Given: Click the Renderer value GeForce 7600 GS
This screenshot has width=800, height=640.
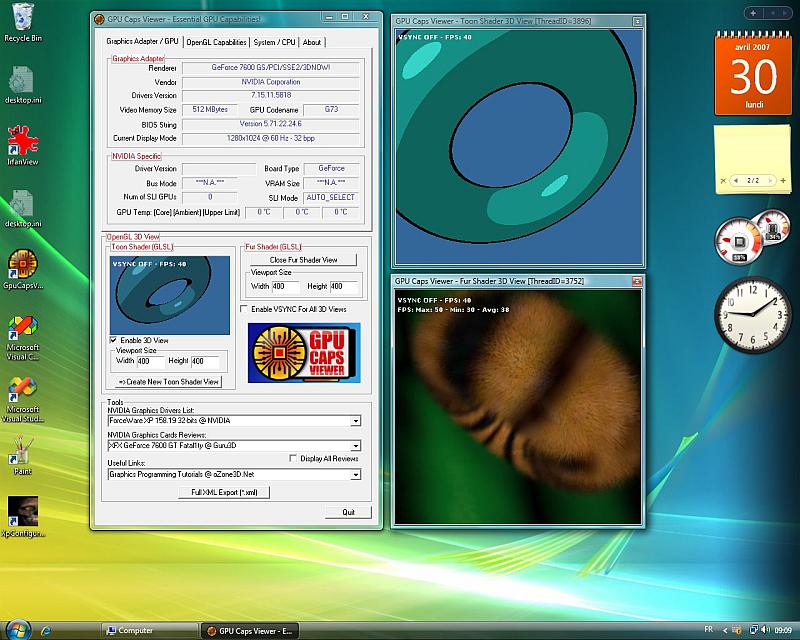Looking at the screenshot, I should [x=270, y=67].
